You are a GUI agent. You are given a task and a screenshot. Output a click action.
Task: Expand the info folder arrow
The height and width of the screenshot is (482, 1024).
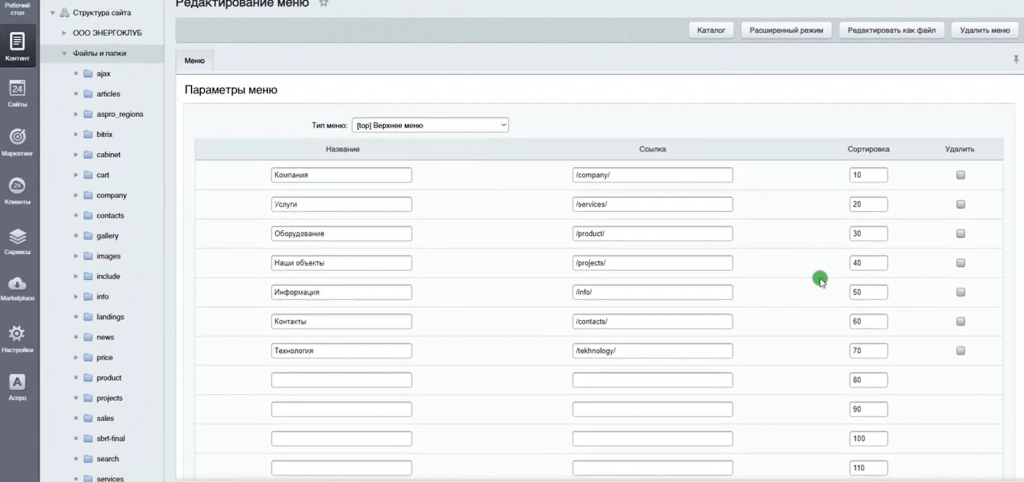pyautogui.click(x=76, y=297)
